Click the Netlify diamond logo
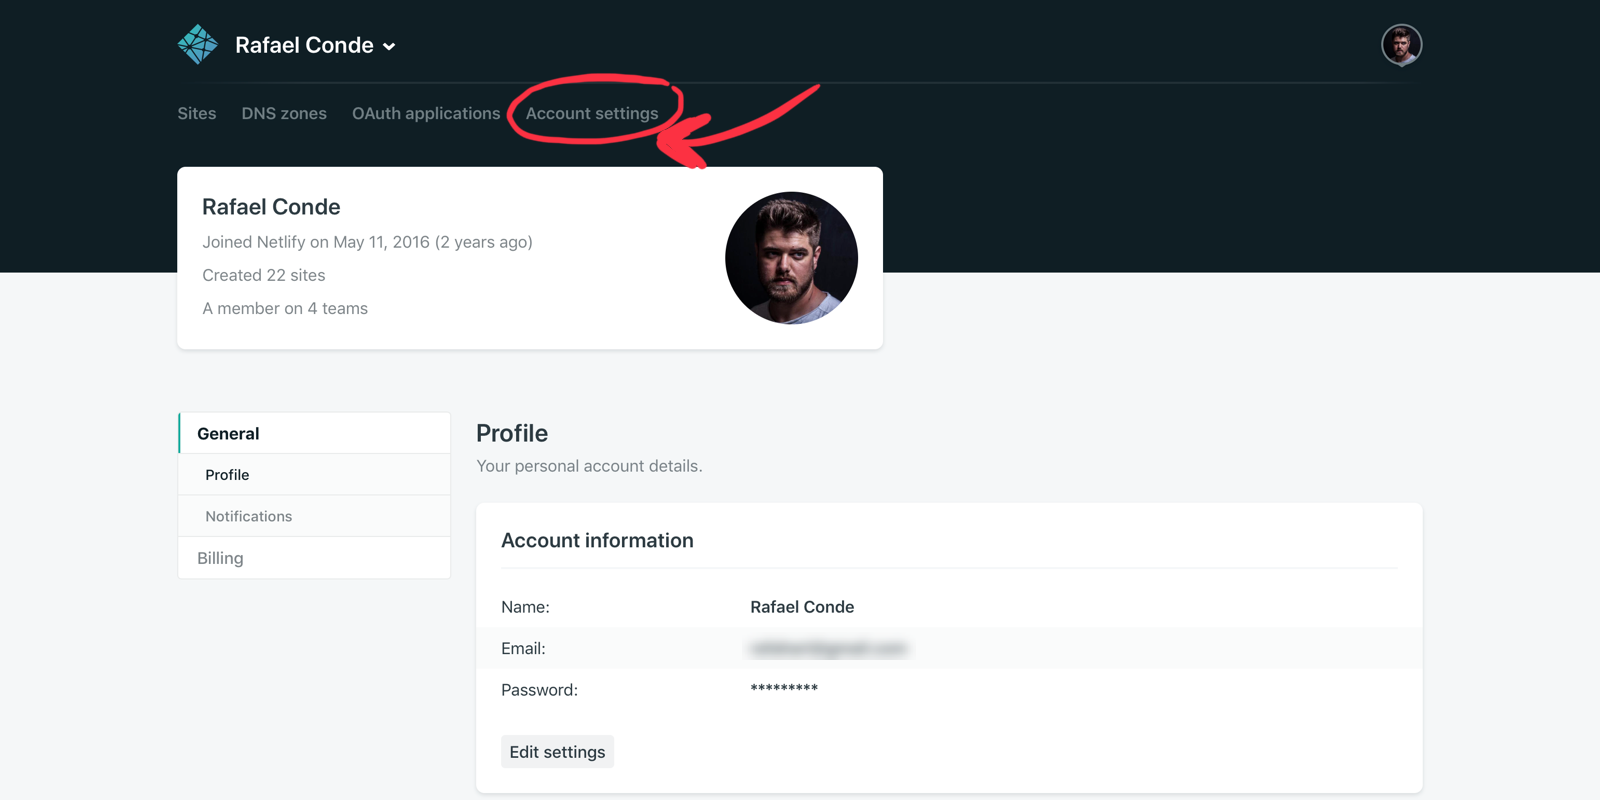The width and height of the screenshot is (1600, 800). [198, 45]
